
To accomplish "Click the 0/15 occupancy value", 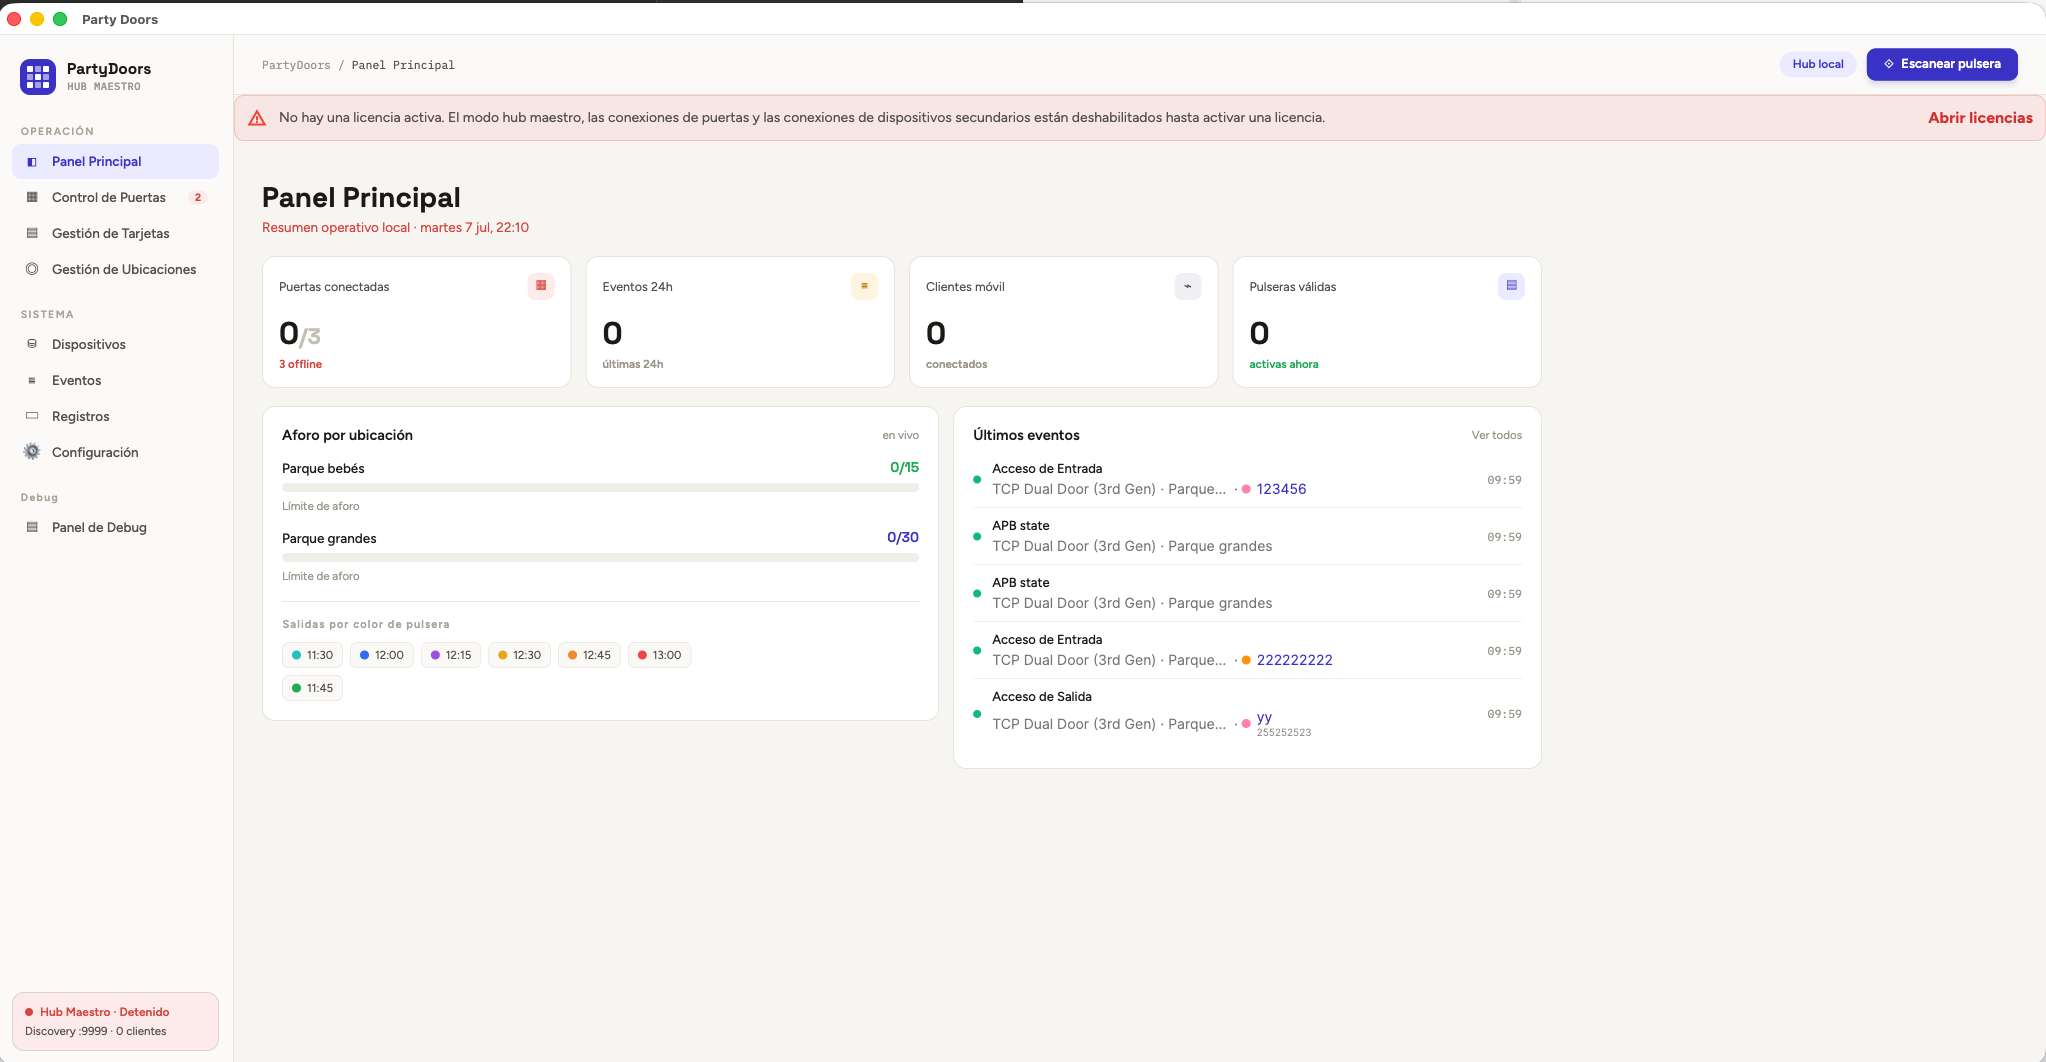I will click(x=904, y=467).
